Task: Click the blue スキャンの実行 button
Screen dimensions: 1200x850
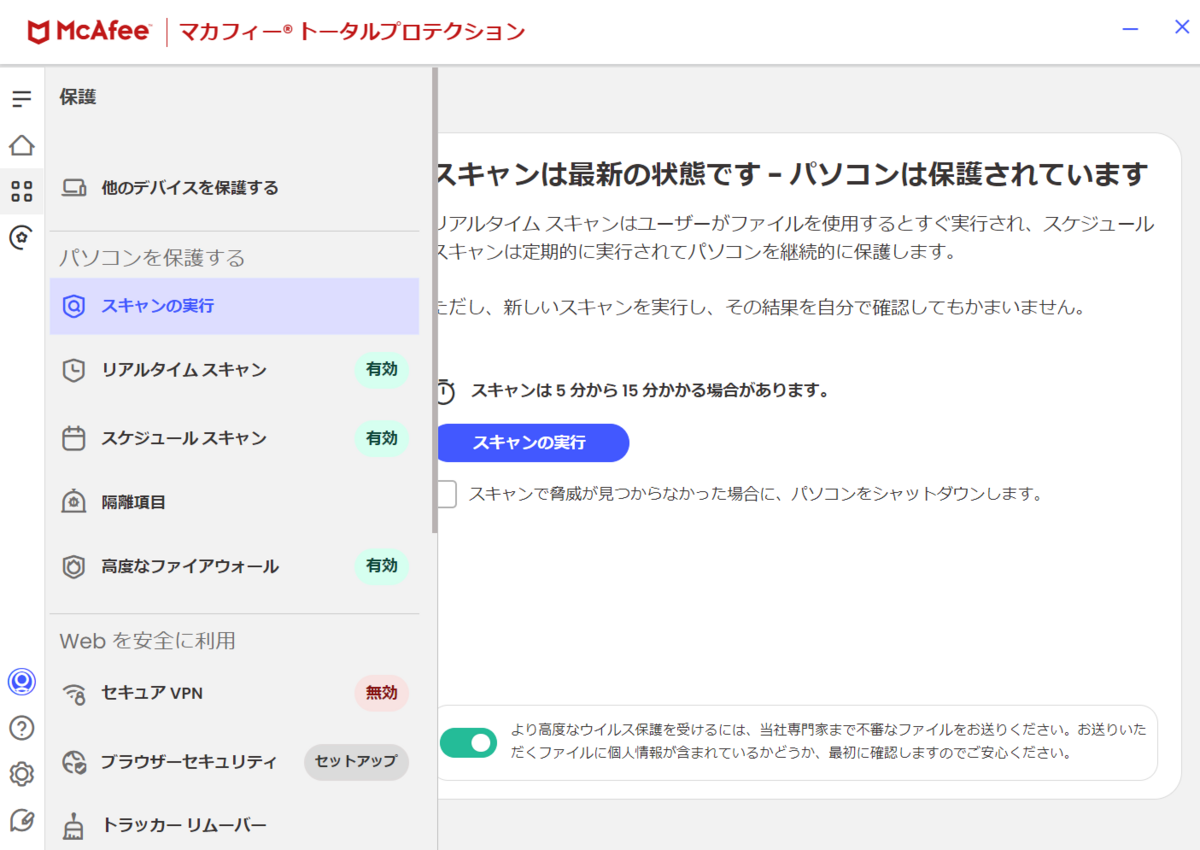Action: pyautogui.click(x=532, y=443)
